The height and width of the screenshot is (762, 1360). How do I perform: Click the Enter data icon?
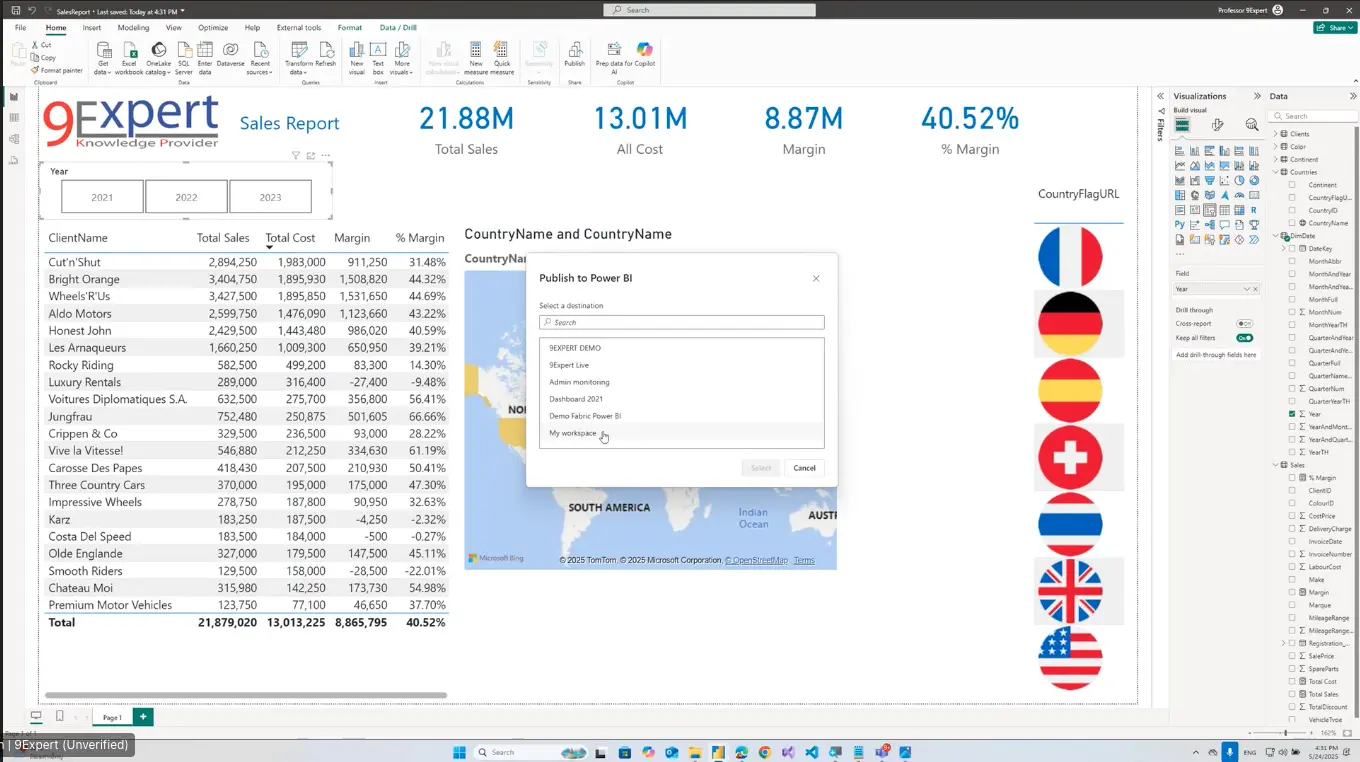(x=205, y=50)
